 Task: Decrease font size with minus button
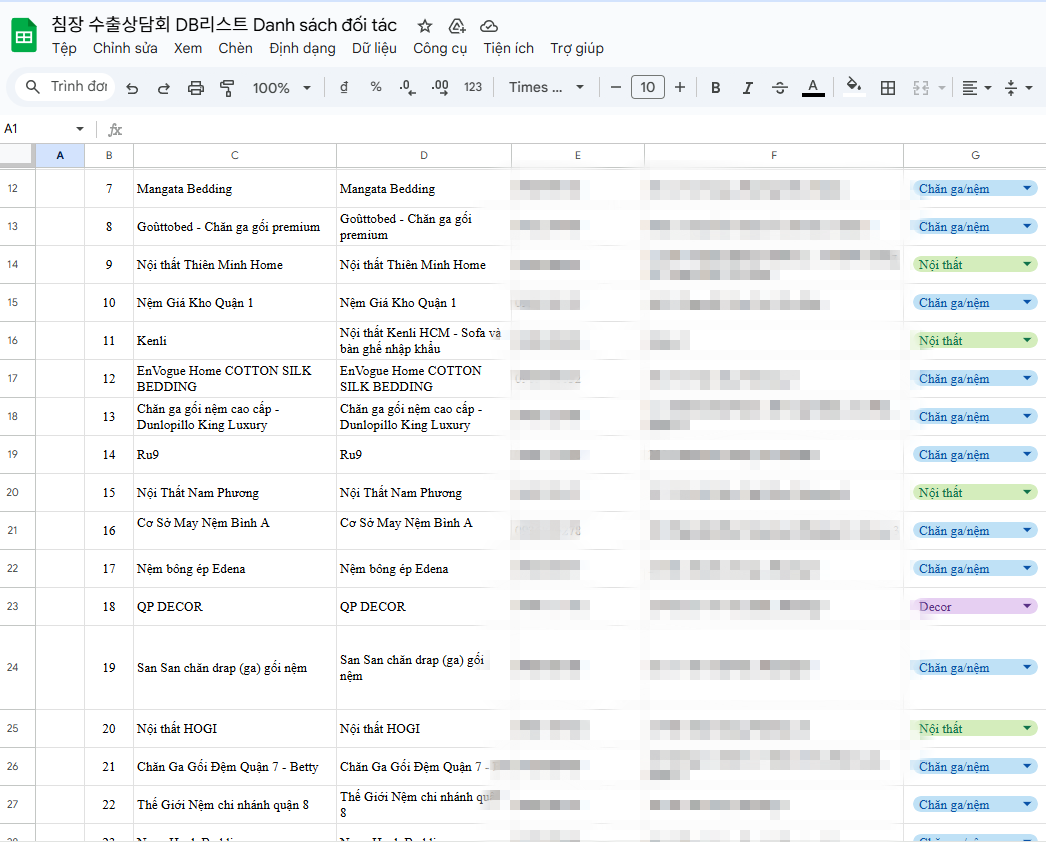click(616, 88)
